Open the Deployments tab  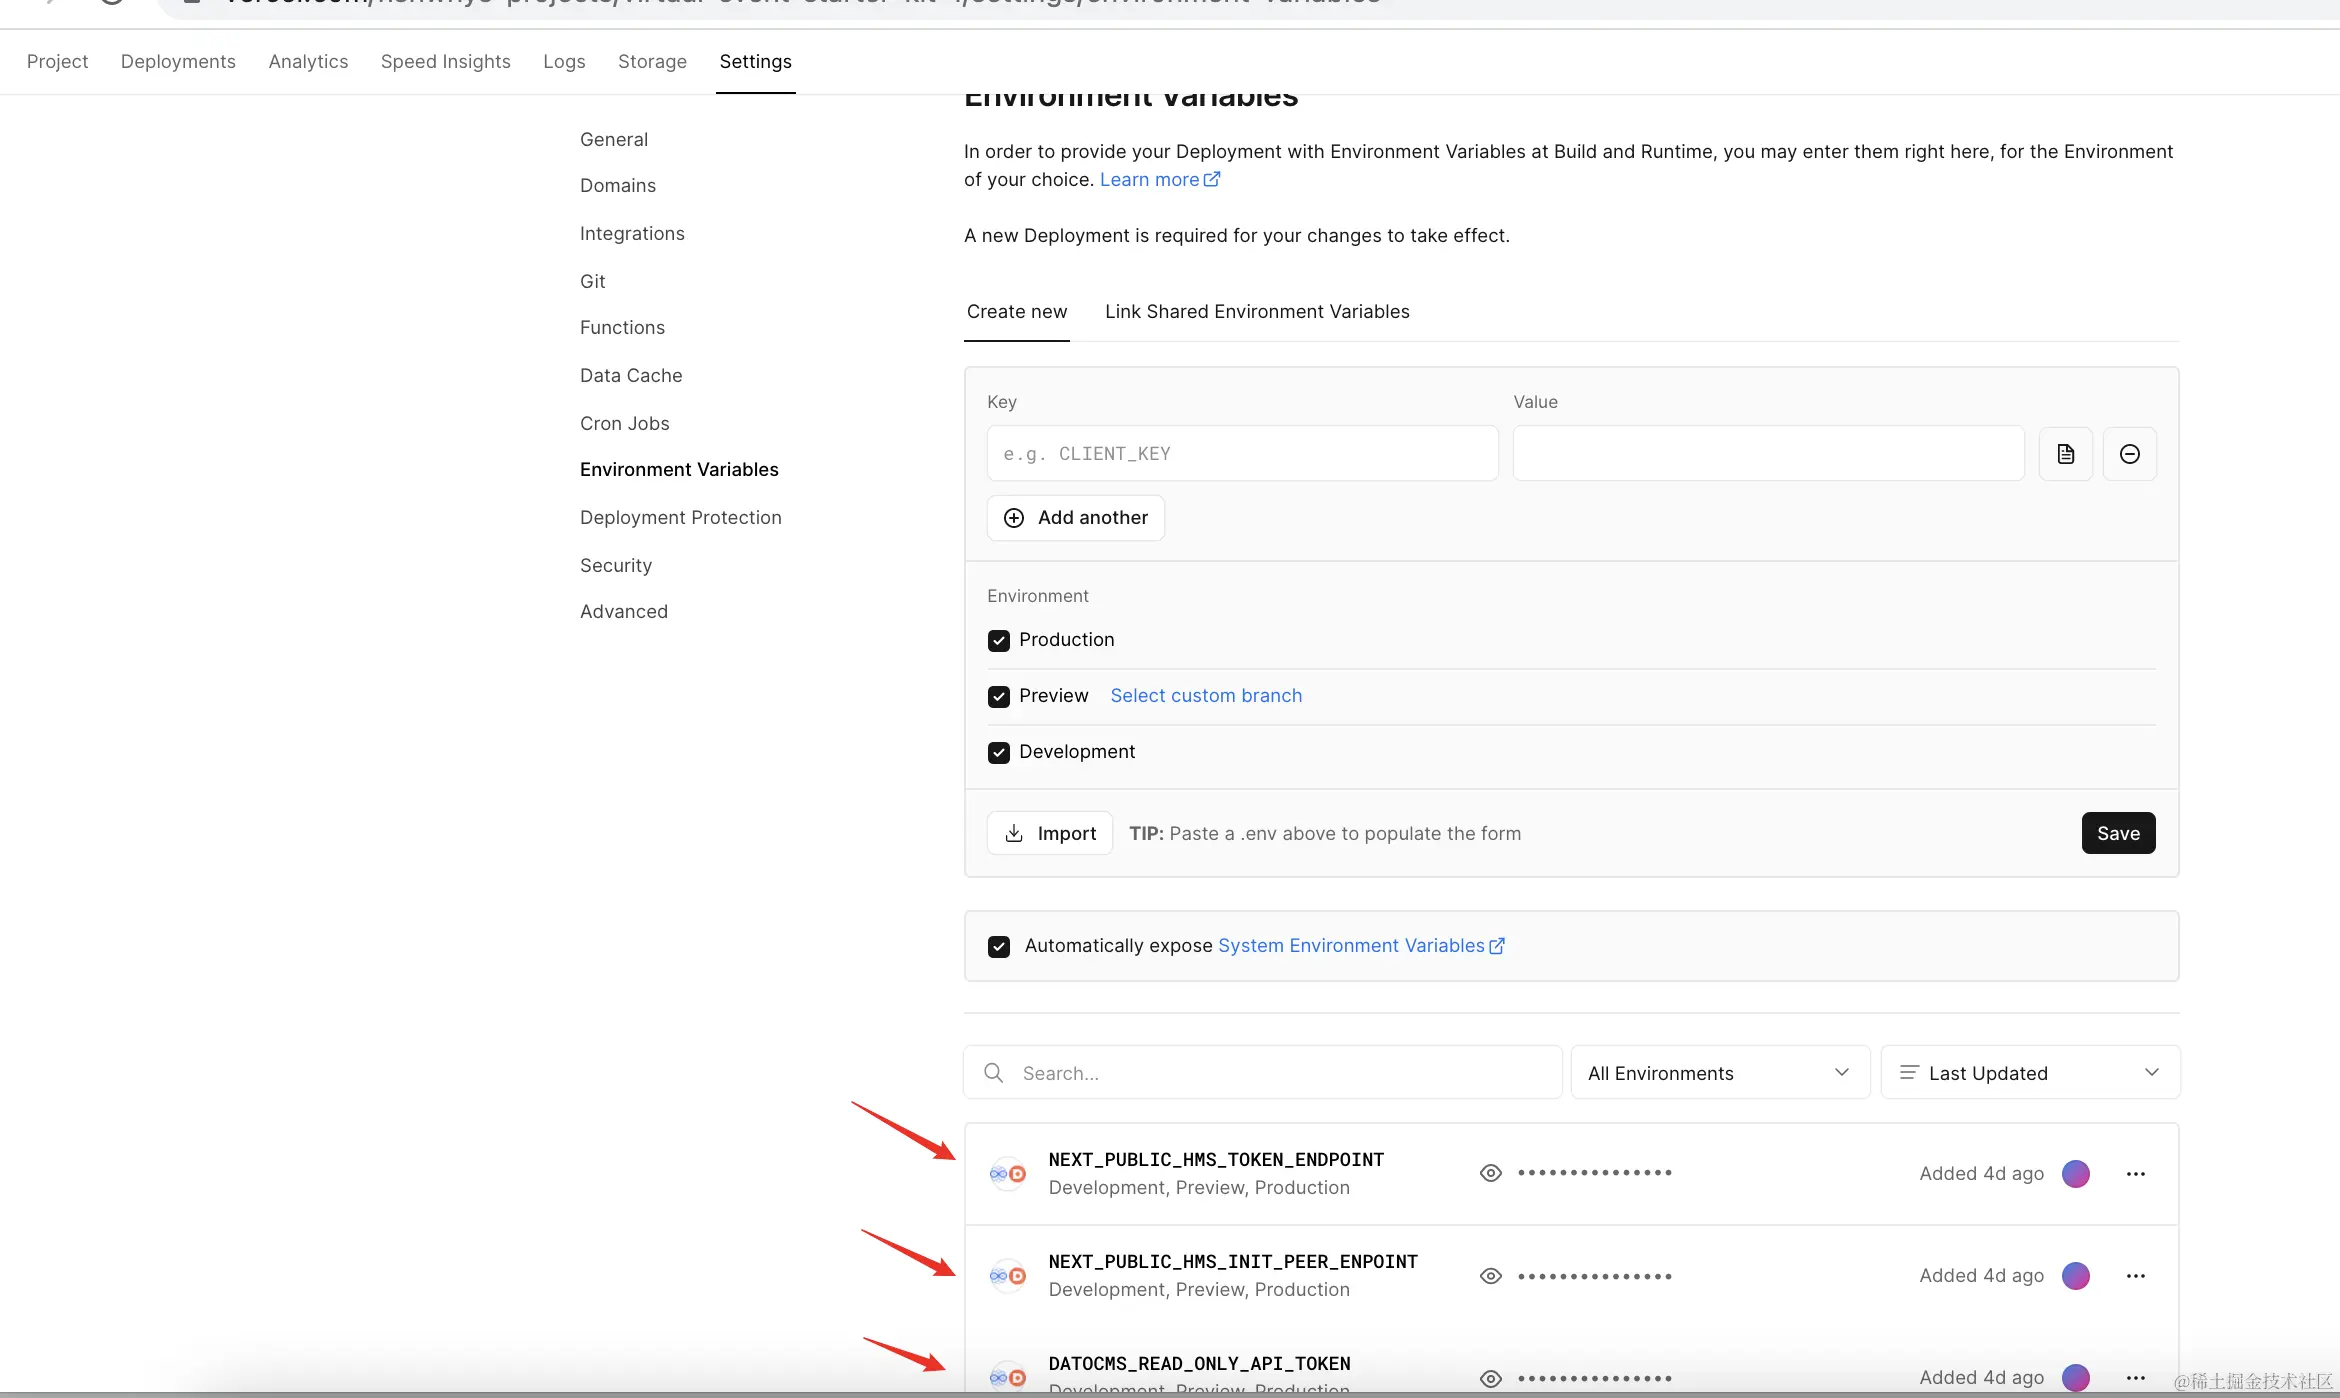tap(178, 62)
